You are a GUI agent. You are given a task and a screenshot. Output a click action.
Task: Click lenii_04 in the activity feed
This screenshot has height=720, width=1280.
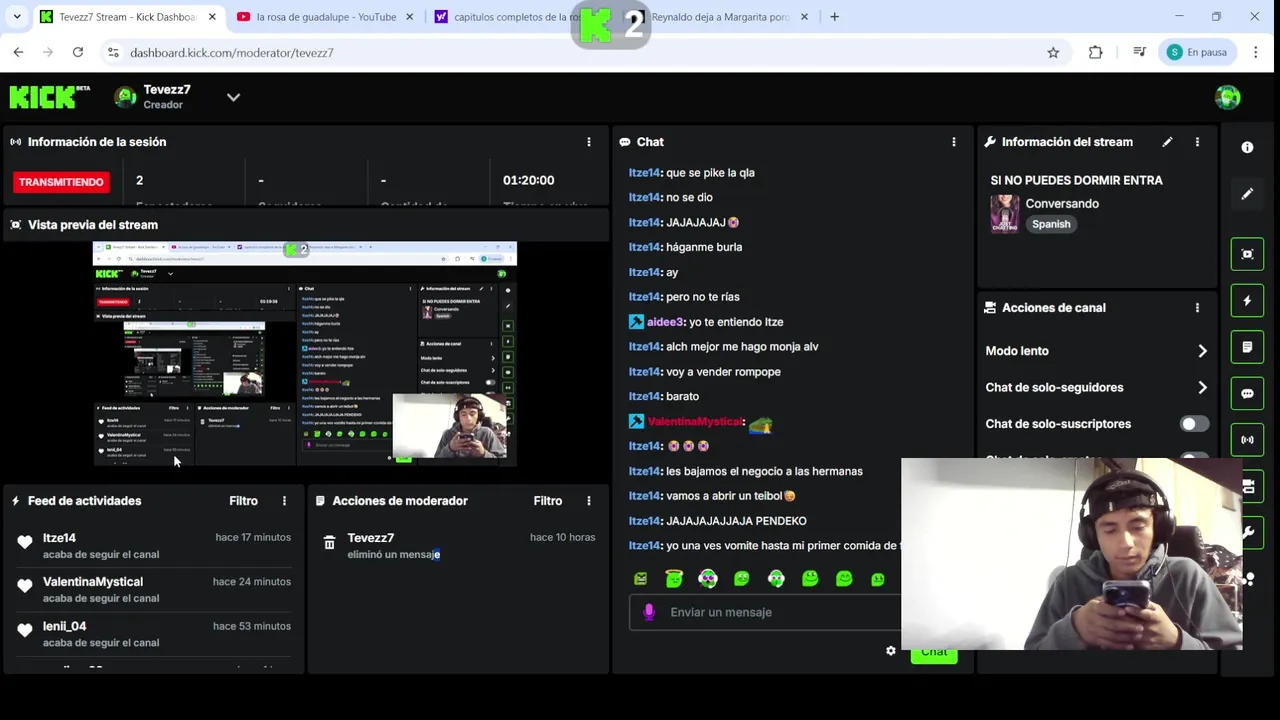click(65, 626)
